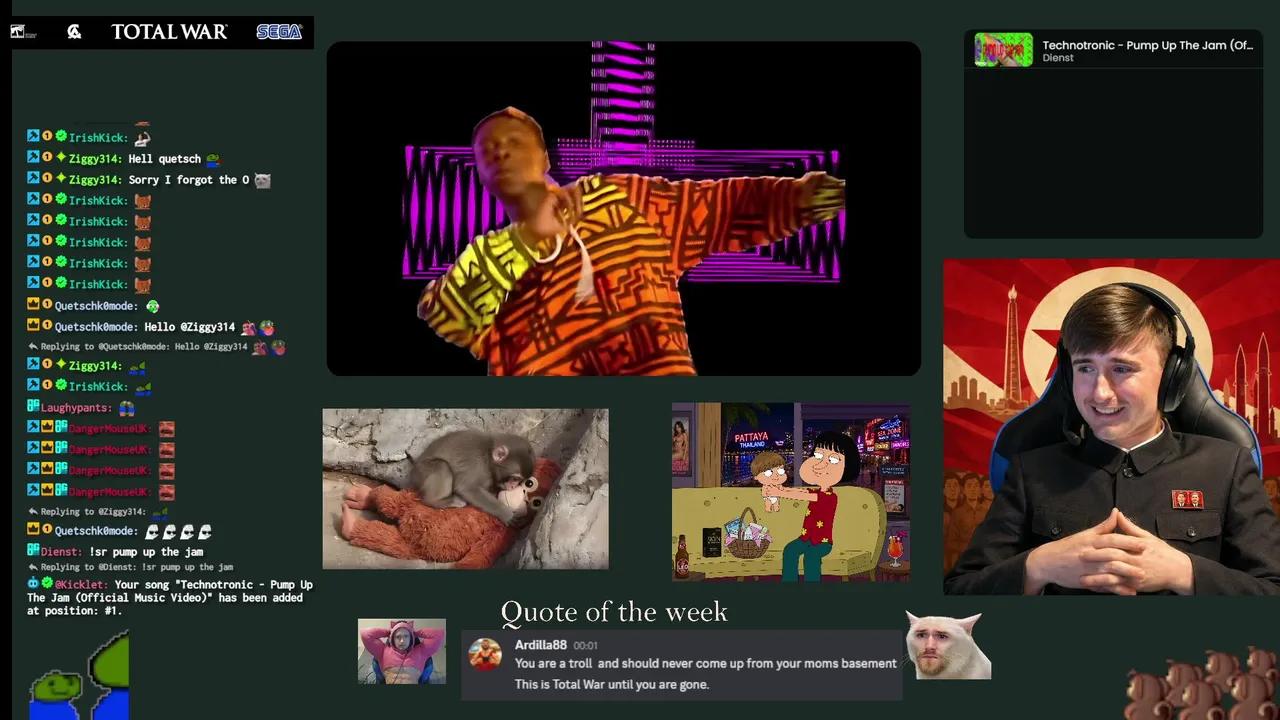Click Kicklet's message 'Your song ... has been added'
This screenshot has height=720, width=1280.
[170, 597]
